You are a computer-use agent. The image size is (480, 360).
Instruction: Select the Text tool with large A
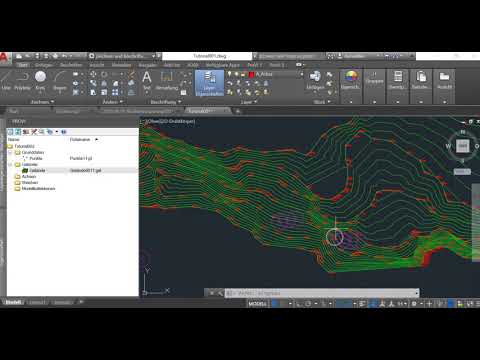click(147, 80)
